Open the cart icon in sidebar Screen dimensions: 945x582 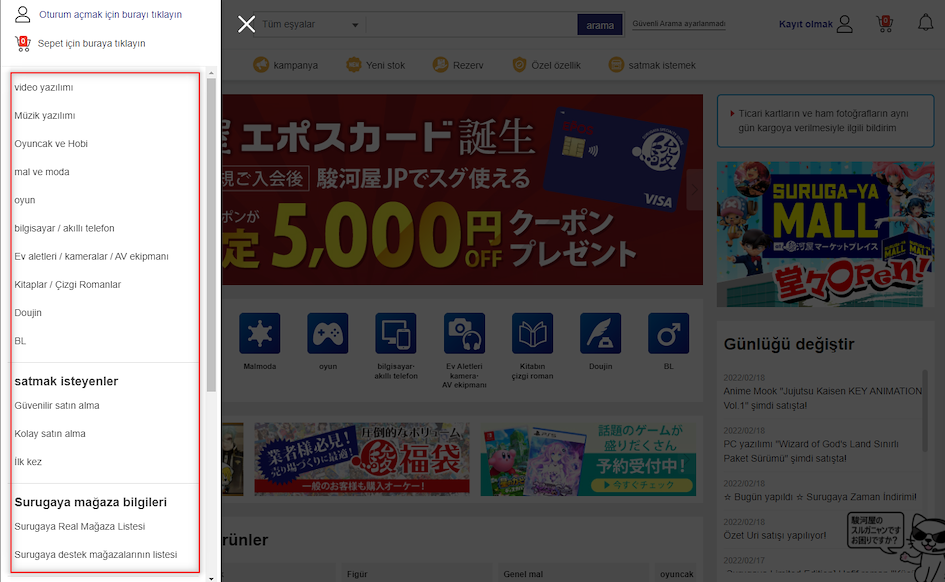coord(22,43)
